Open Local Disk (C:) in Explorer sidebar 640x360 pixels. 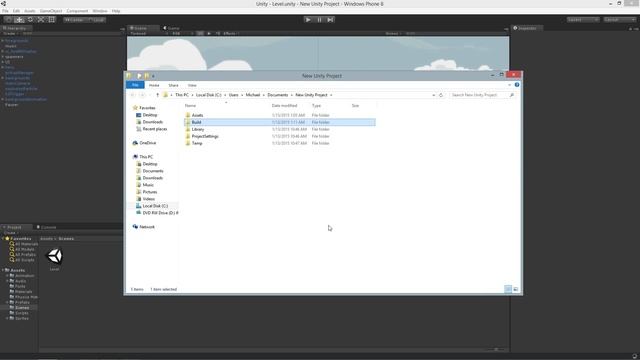(152, 206)
